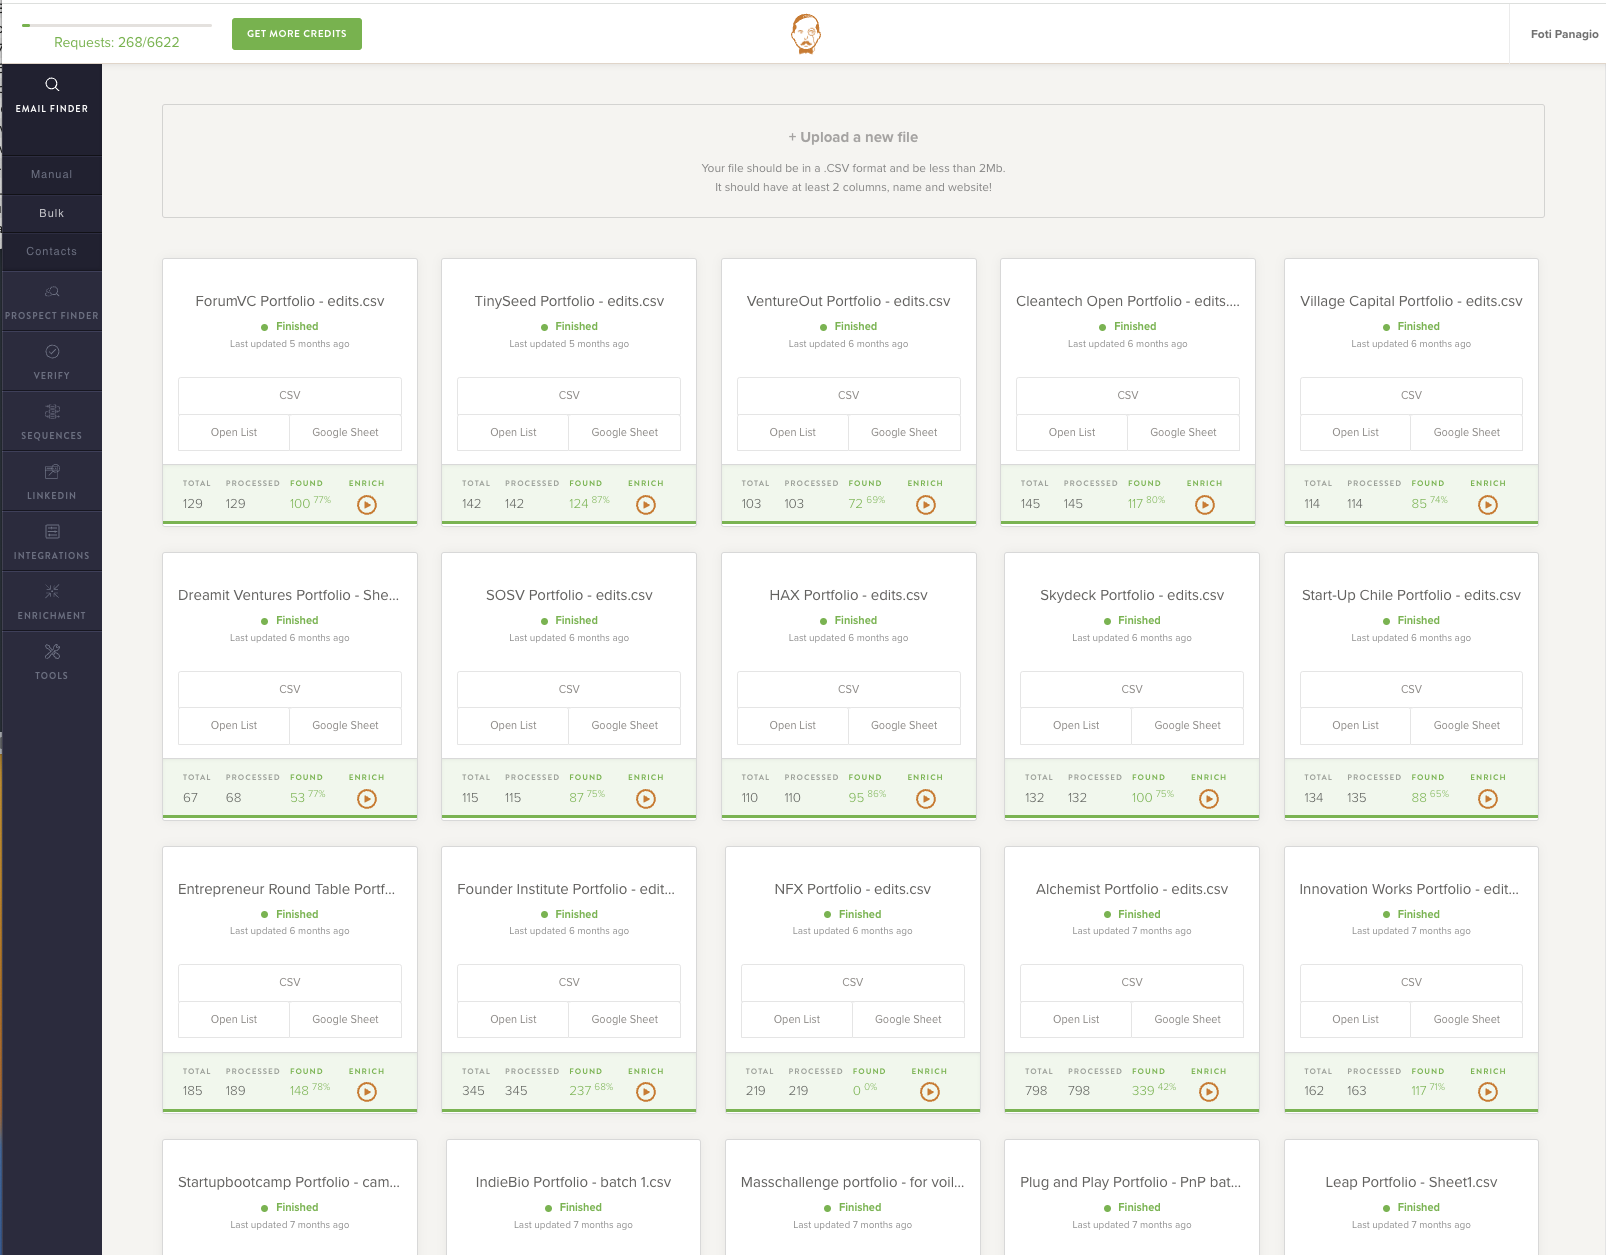Click Masschallenge portfolio card title
The height and width of the screenshot is (1255, 1606).
(853, 1182)
